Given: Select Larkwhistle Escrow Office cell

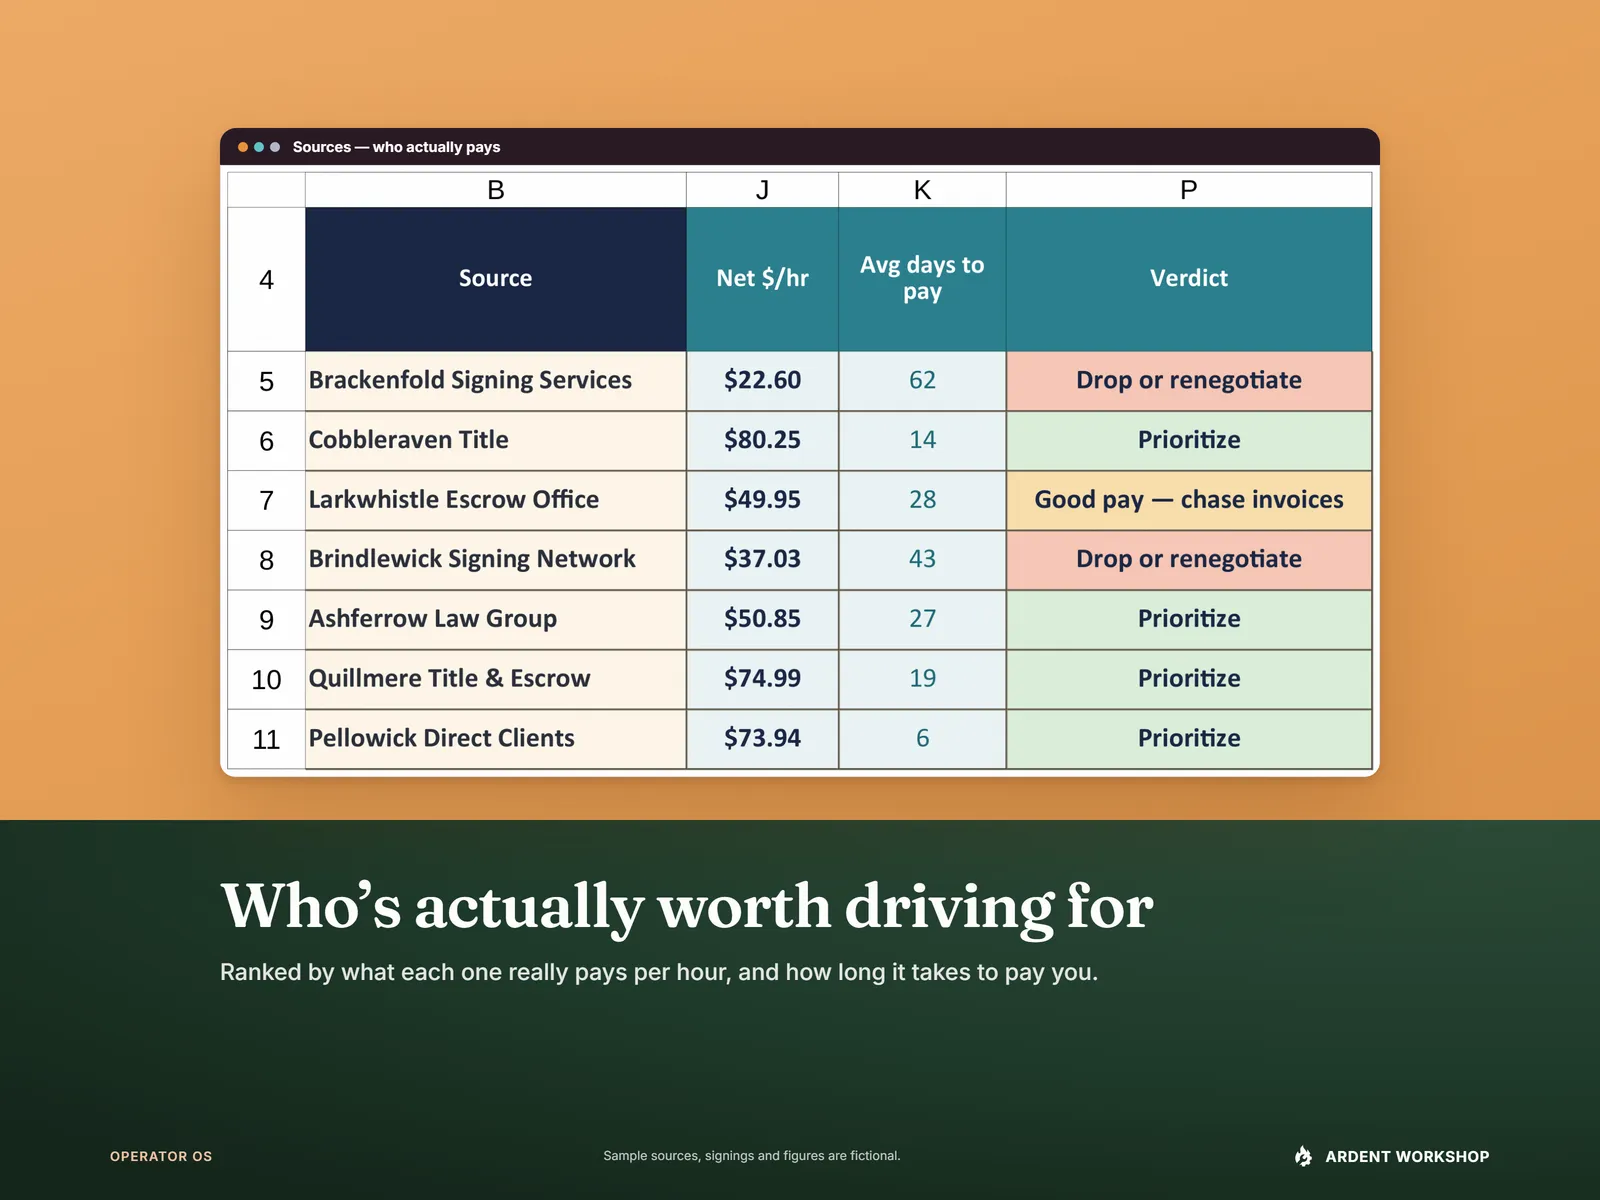Looking at the screenshot, I should tap(496, 500).
